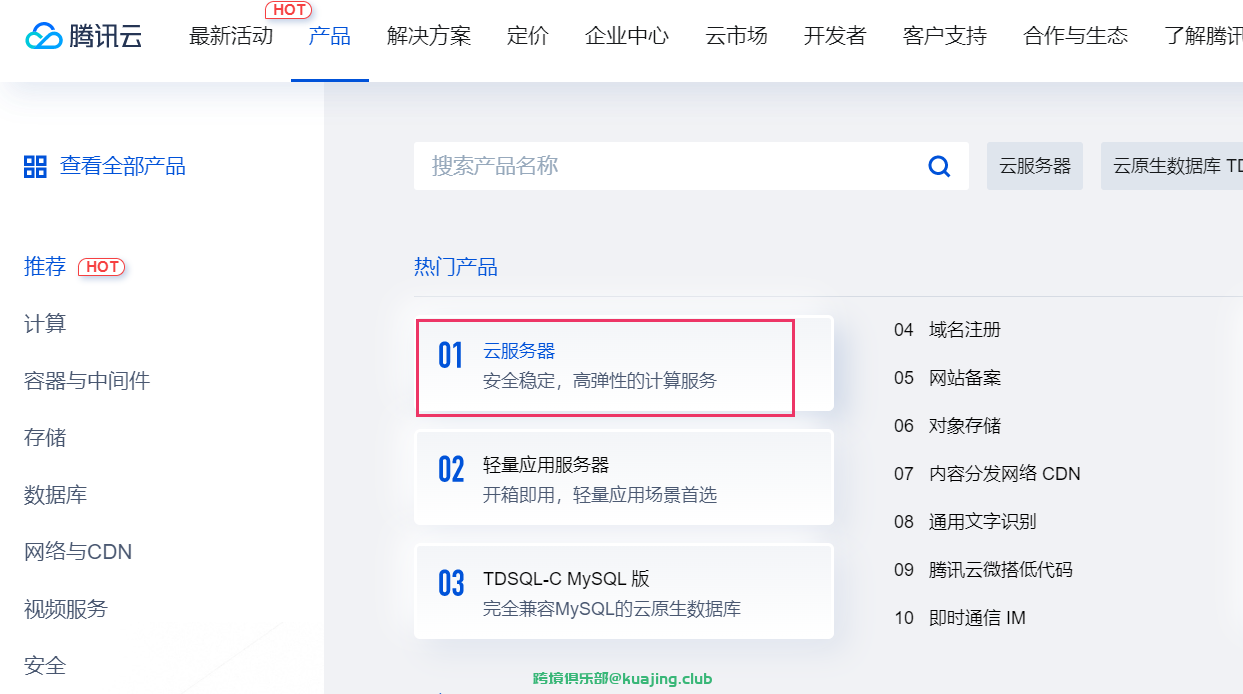Click the Tencent Cloud logo
Screen dimensions: 1243x694
84,37
